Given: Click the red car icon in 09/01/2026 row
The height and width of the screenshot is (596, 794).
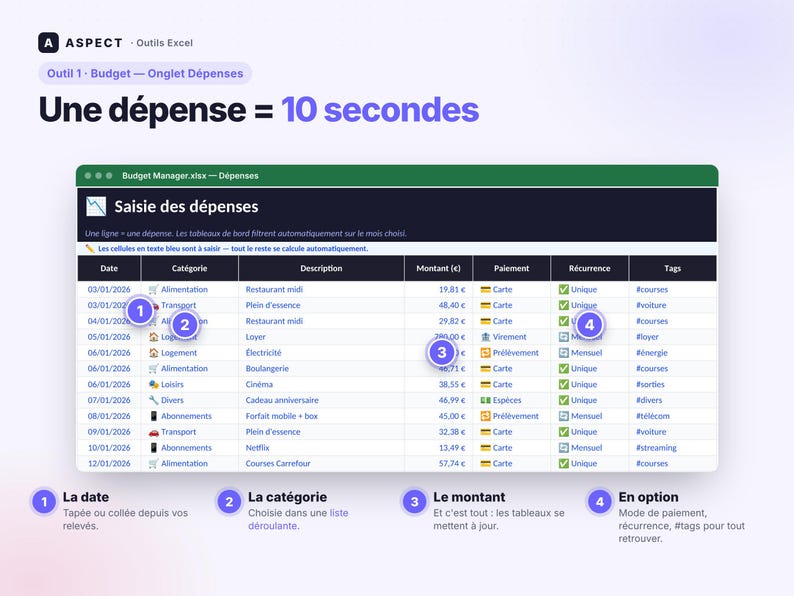Looking at the screenshot, I should tap(153, 432).
